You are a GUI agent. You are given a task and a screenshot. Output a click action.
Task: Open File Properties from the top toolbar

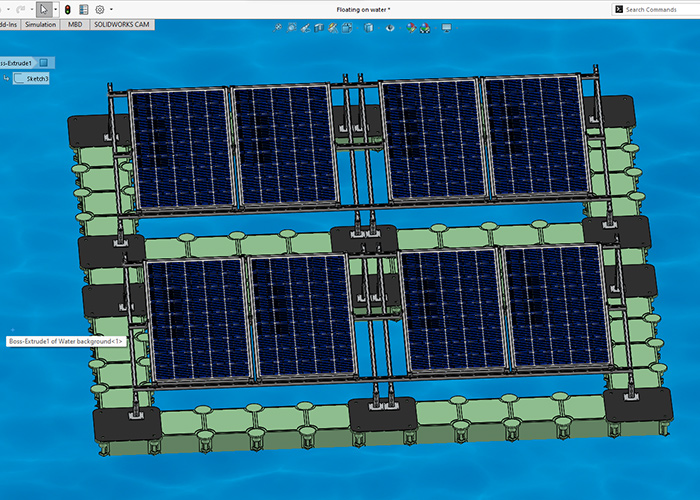coord(84,9)
